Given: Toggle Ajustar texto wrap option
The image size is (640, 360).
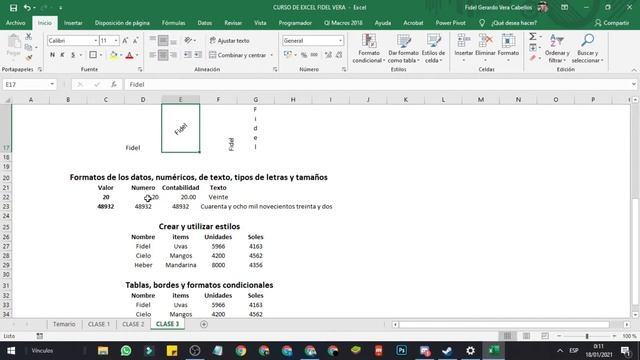Looking at the screenshot, I should pyautogui.click(x=230, y=40).
